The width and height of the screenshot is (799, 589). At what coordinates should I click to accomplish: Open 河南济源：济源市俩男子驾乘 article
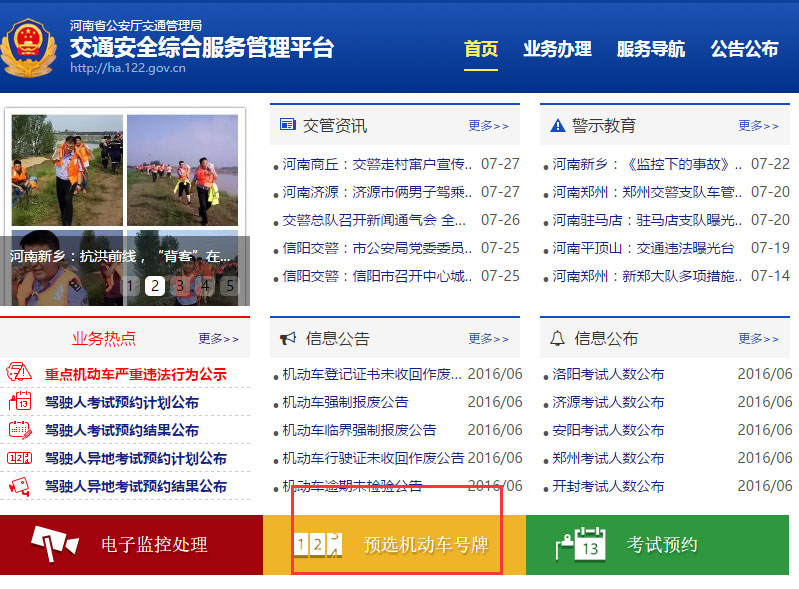pos(377,192)
